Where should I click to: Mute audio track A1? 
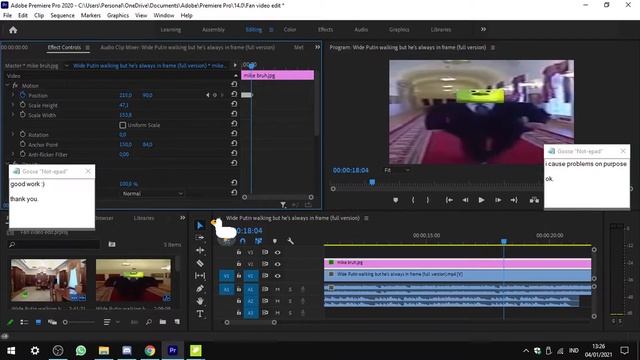(x=278, y=289)
